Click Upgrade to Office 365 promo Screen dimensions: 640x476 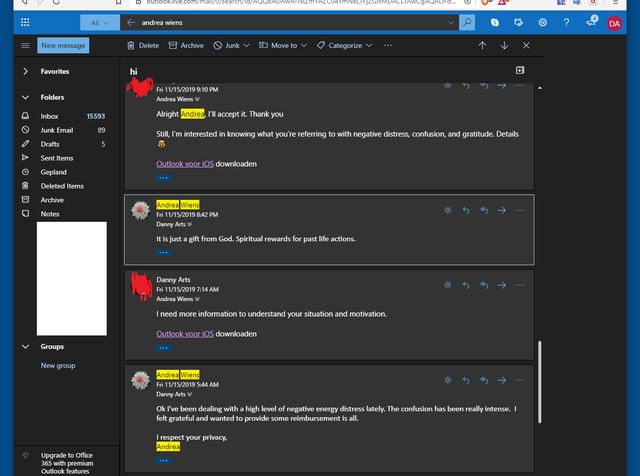[x=67, y=463]
